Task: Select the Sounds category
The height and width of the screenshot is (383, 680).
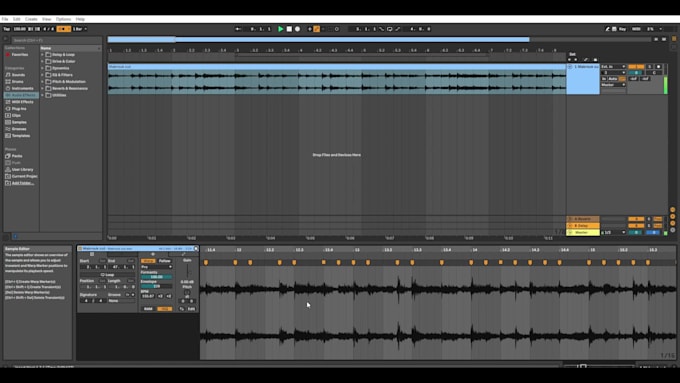Action: click(x=18, y=75)
